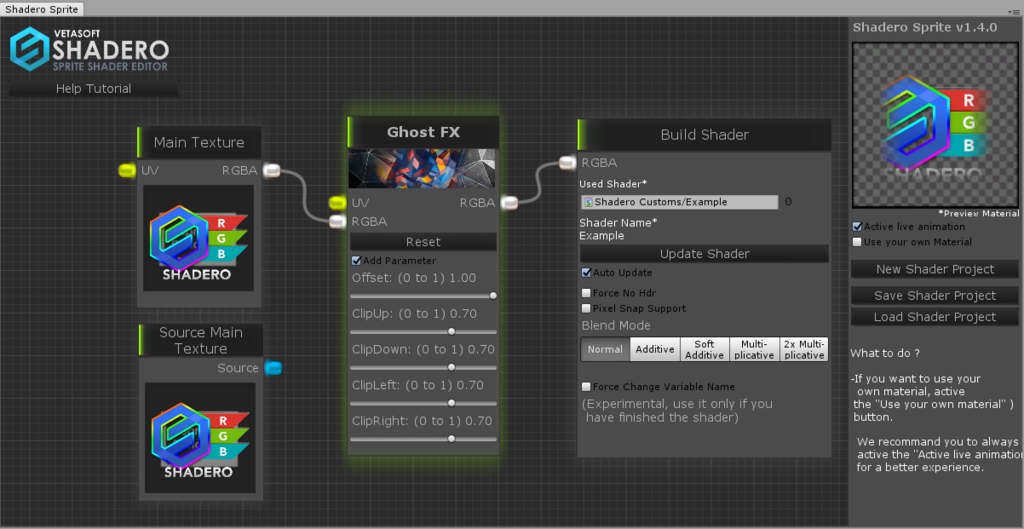The width and height of the screenshot is (1024, 529).
Task: Click the ClipLeft slider handle
Action: 451,403
